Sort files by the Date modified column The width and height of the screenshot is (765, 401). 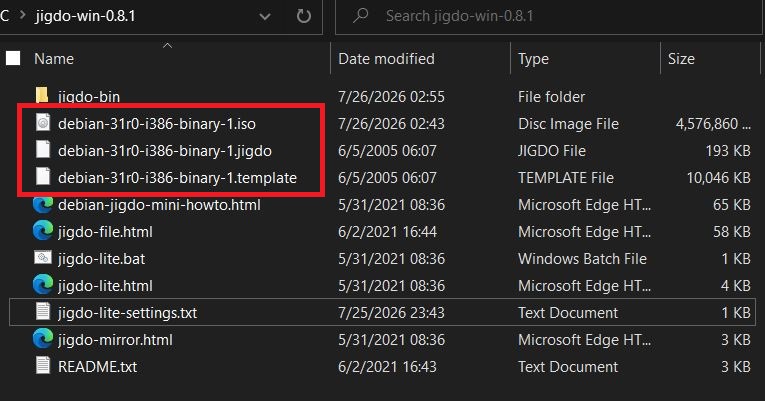tap(386, 59)
